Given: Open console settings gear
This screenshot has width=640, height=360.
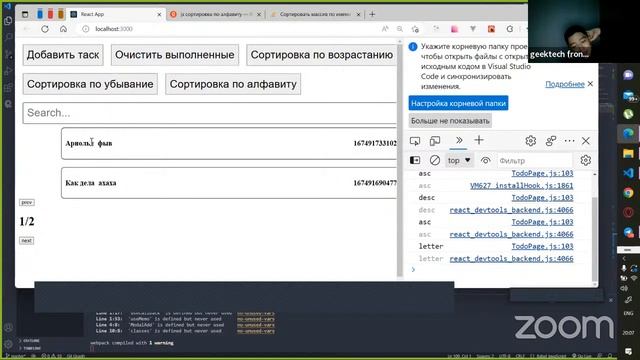Looking at the screenshot, I should tap(586, 160).
